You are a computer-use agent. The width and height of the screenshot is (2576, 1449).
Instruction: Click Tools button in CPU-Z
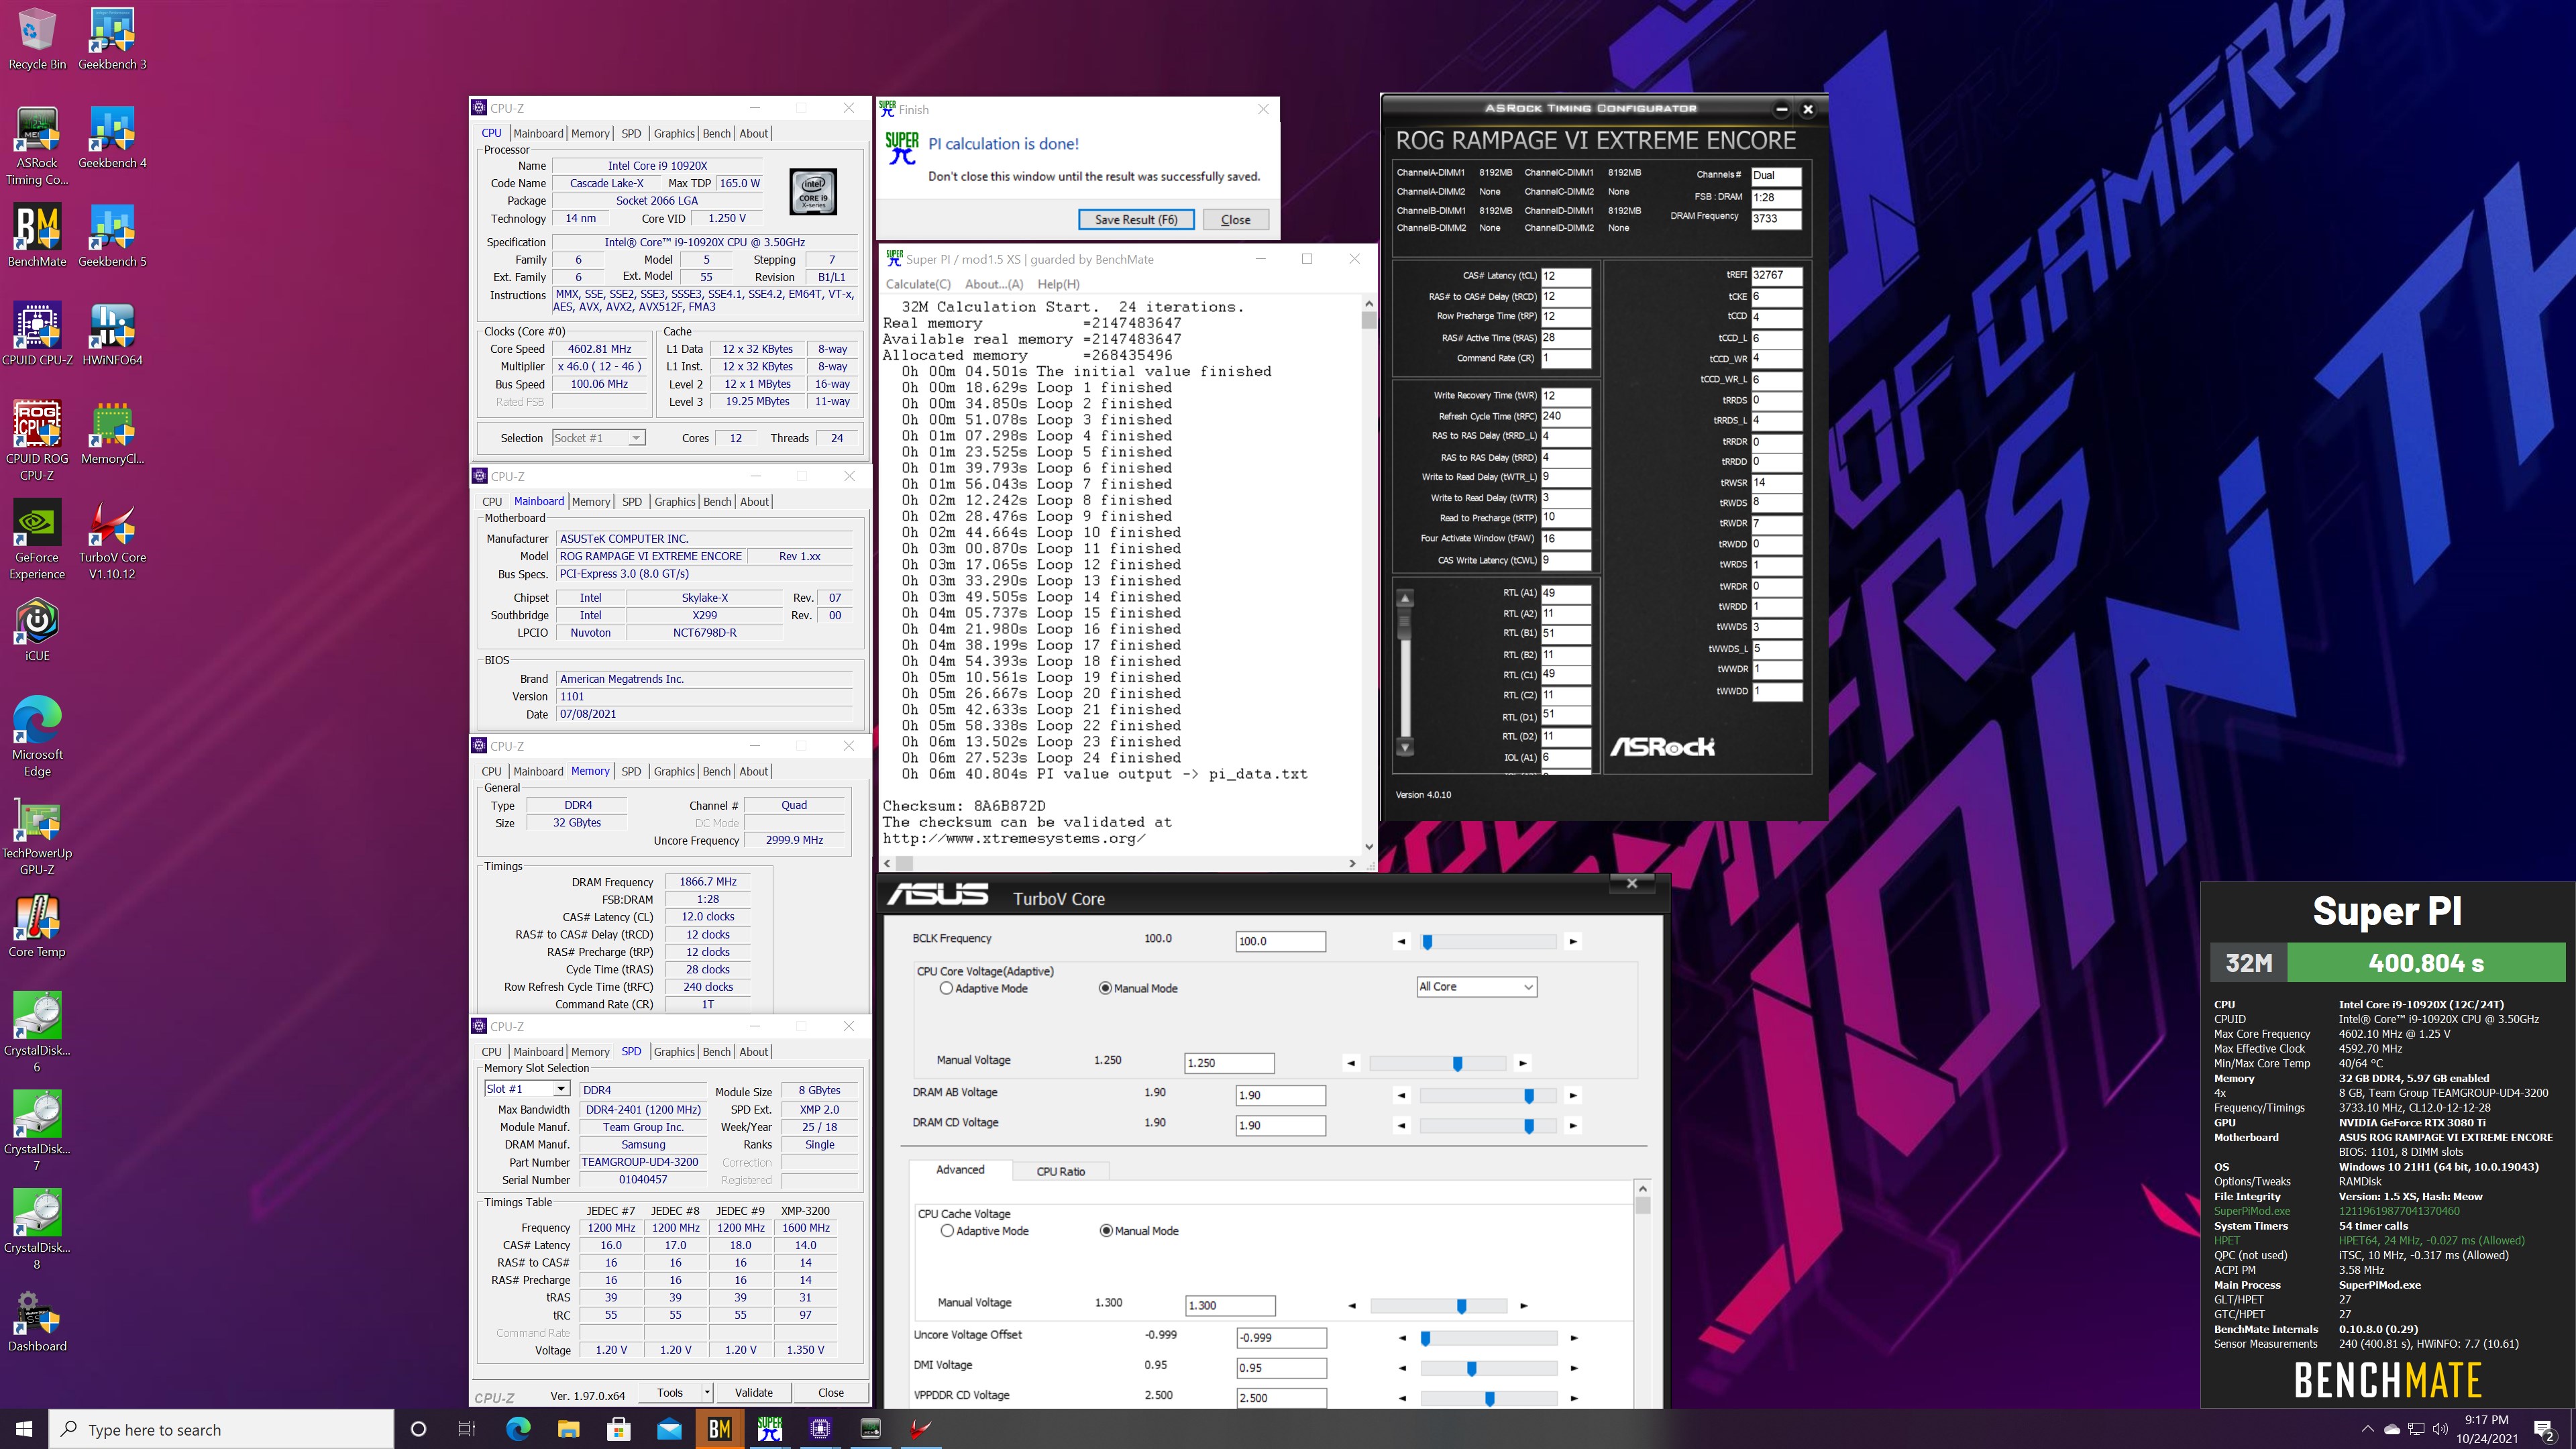(x=670, y=1392)
